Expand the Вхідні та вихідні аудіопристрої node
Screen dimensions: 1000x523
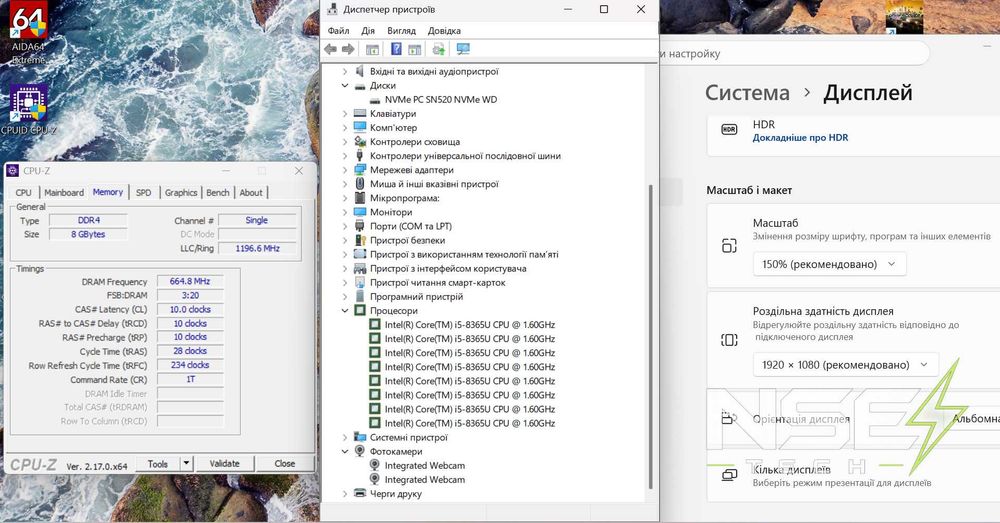[345, 71]
